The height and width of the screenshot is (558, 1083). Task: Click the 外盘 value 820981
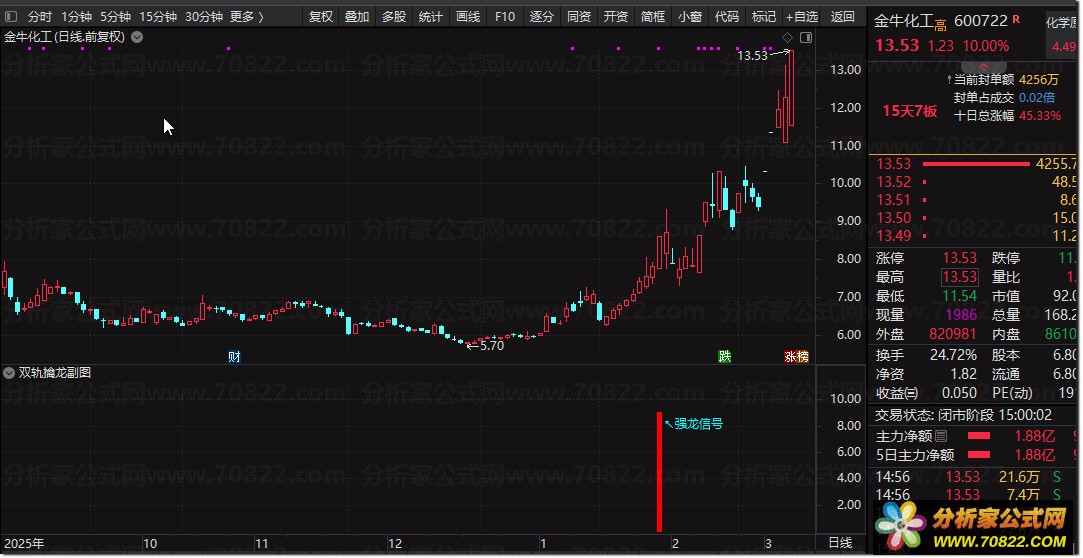(953, 334)
